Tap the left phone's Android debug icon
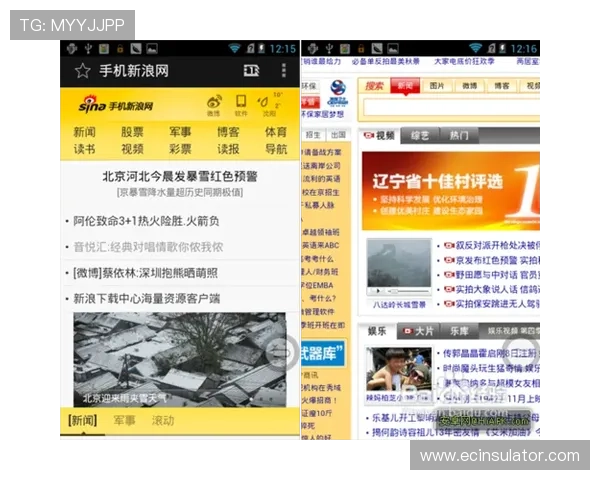Viewport: 600px width, 480px height. tap(72, 49)
